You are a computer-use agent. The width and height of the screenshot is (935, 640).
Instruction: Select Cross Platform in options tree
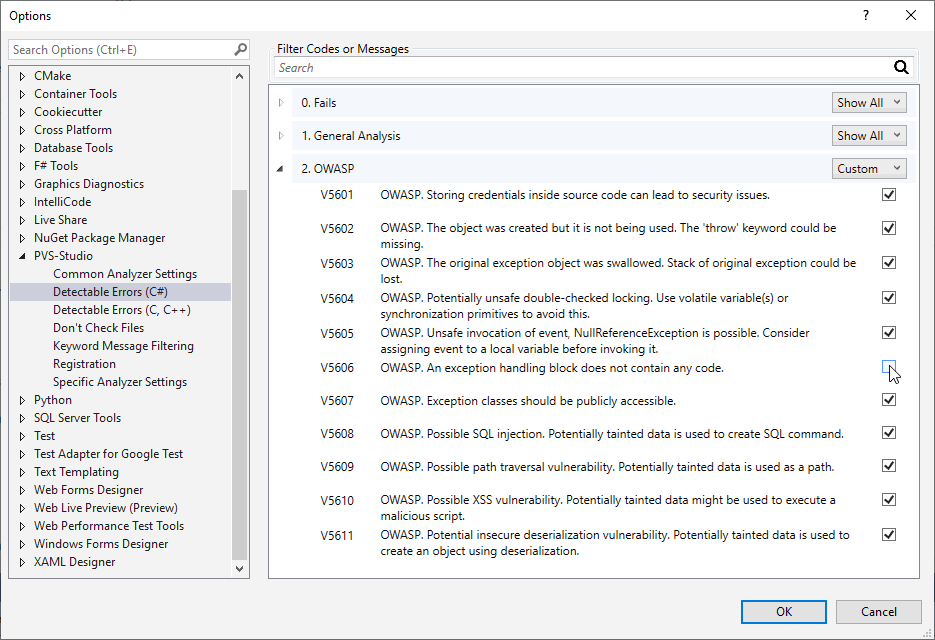click(73, 129)
